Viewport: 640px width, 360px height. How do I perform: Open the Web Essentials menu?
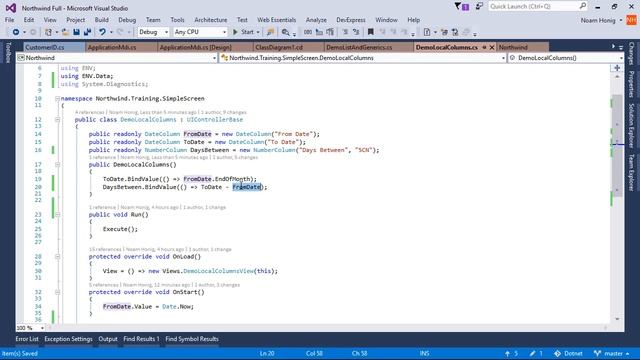[x=276, y=20]
